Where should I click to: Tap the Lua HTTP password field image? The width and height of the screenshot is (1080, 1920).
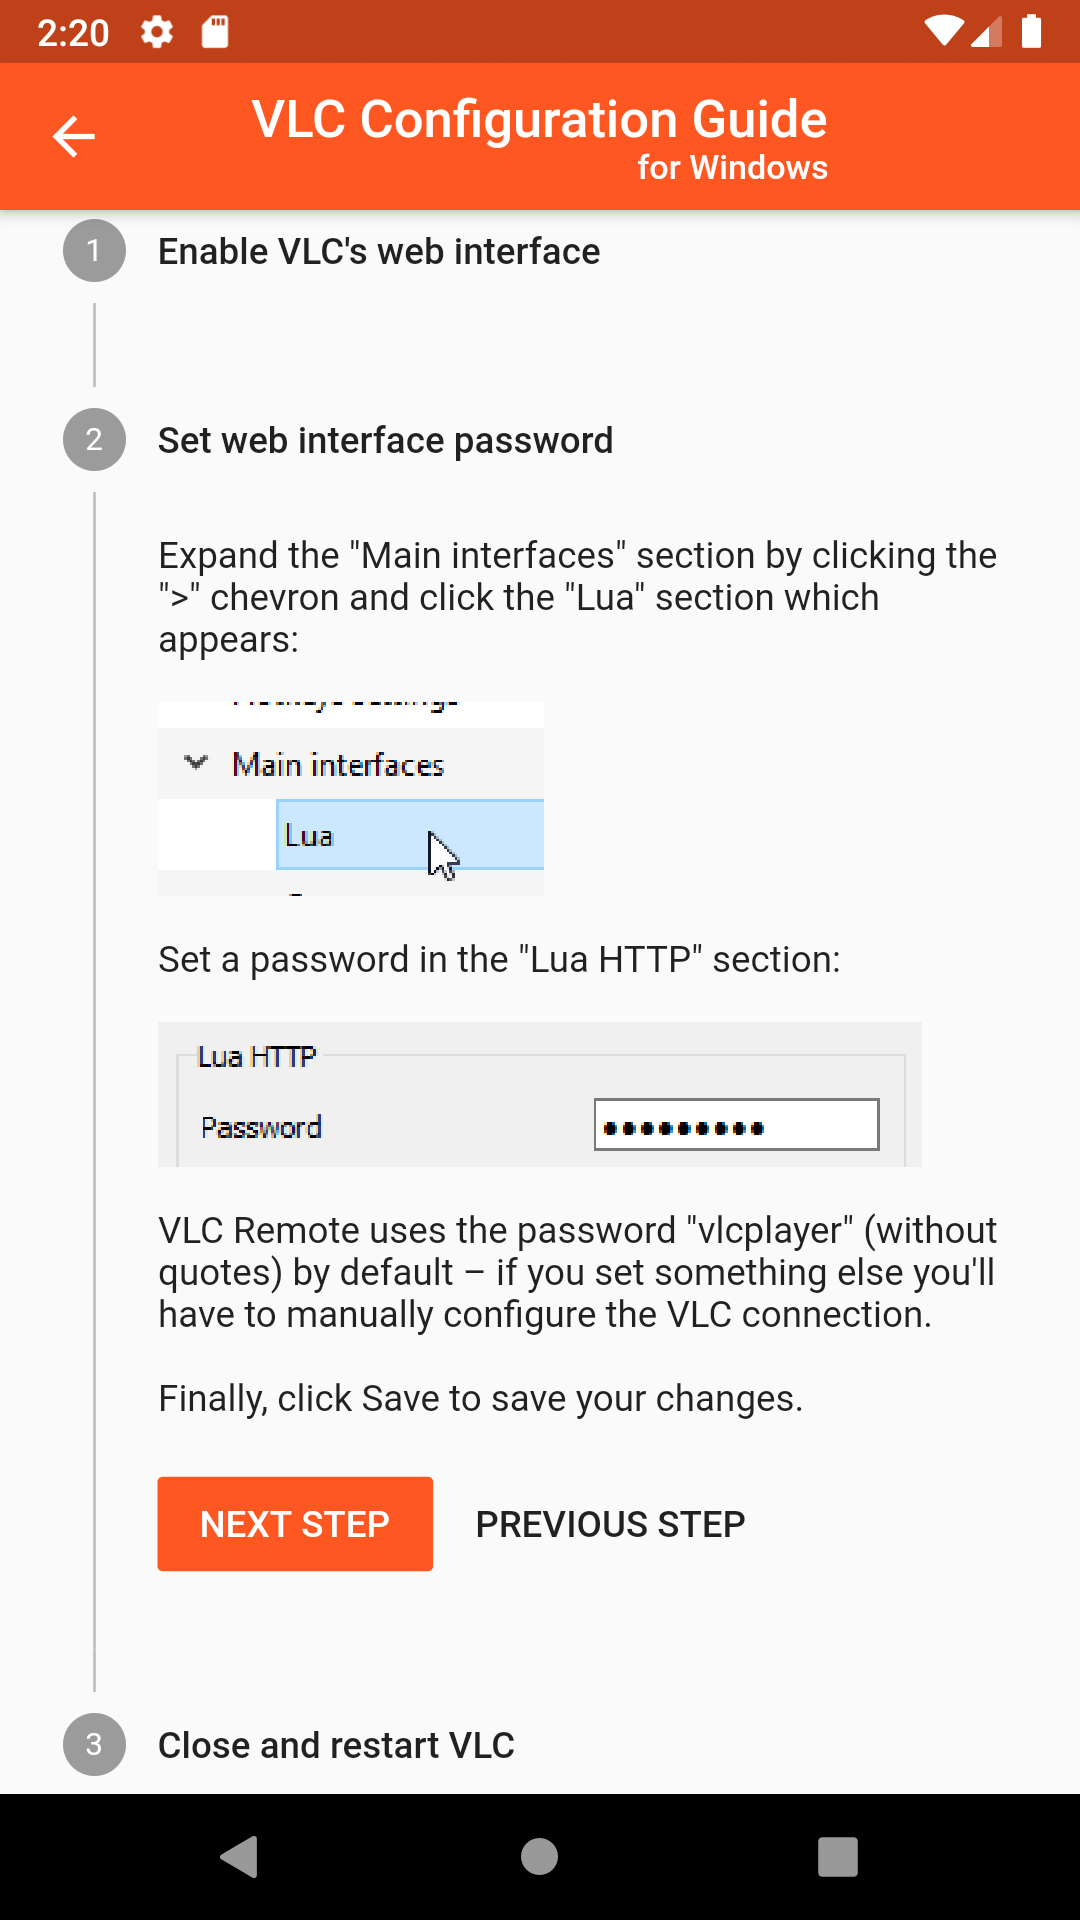pyautogui.click(x=736, y=1125)
